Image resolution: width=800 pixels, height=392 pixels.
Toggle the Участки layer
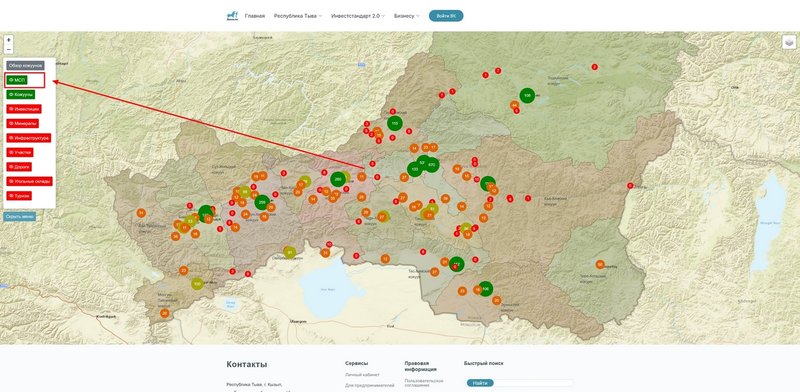pyautogui.click(x=20, y=152)
